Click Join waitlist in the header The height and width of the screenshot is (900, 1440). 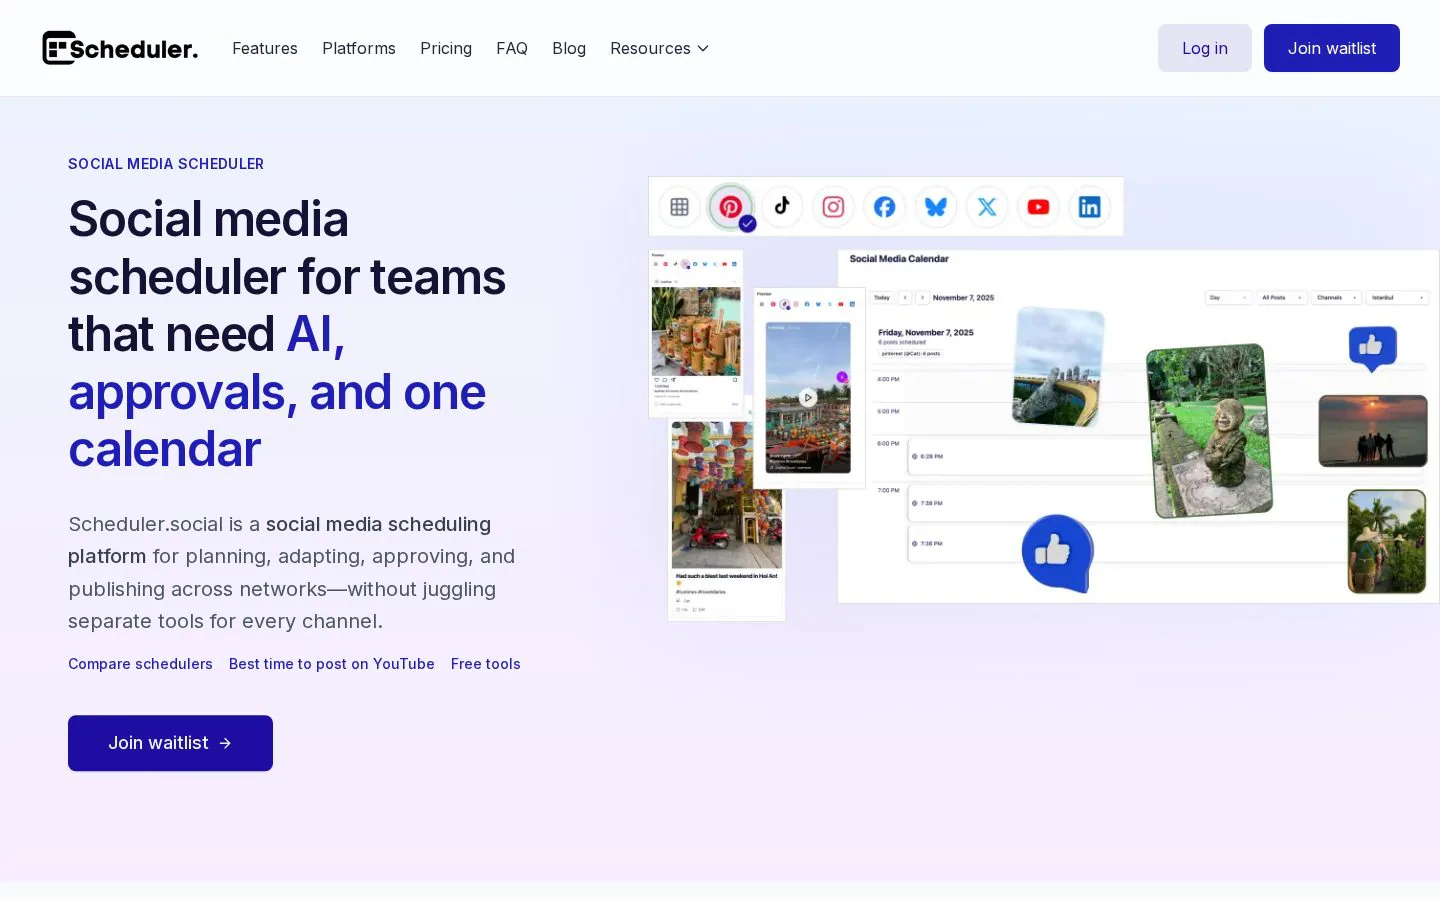pyautogui.click(x=1332, y=48)
